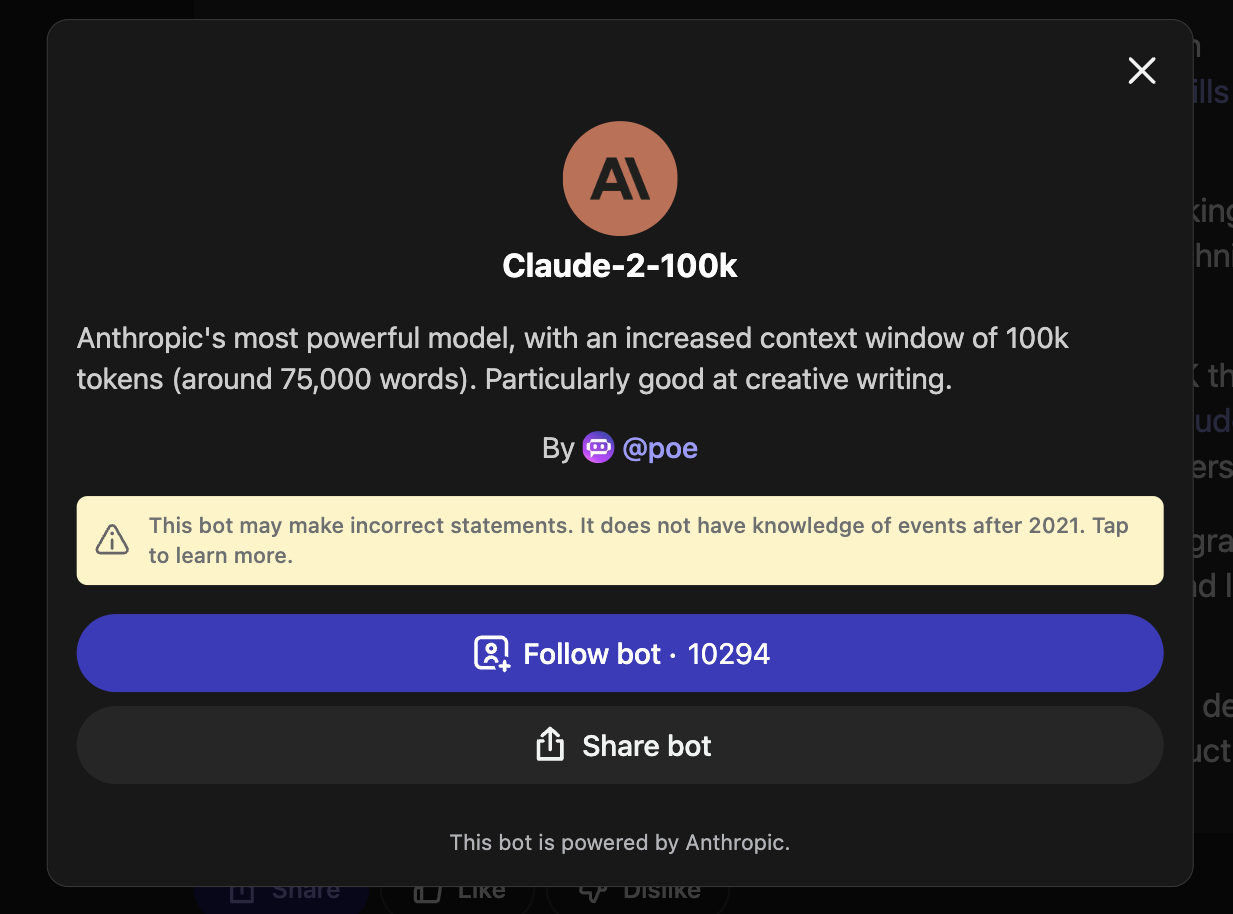Click the Follow bot button
Image resolution: width=1233 pixels, height=914 pixels.
pos(620,653)
